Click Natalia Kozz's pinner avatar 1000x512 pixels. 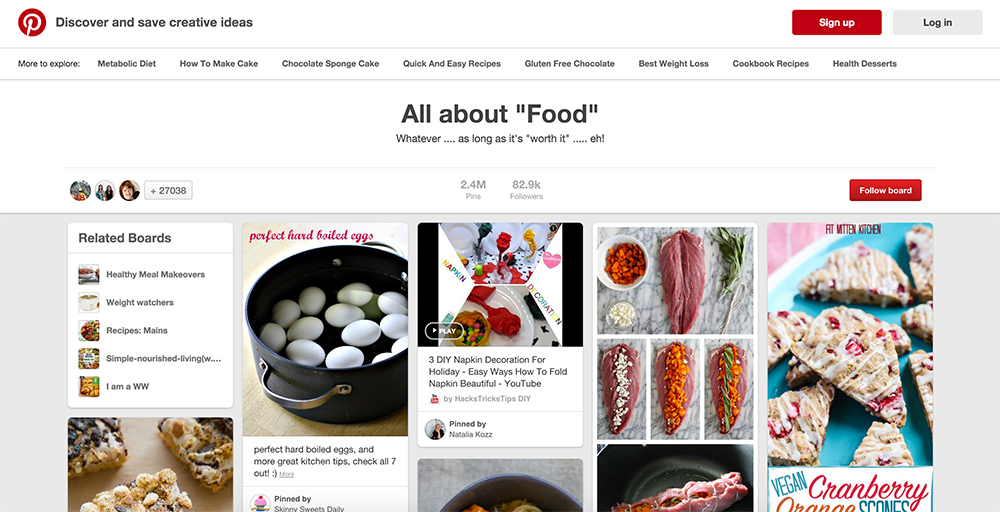coord(435,429)
